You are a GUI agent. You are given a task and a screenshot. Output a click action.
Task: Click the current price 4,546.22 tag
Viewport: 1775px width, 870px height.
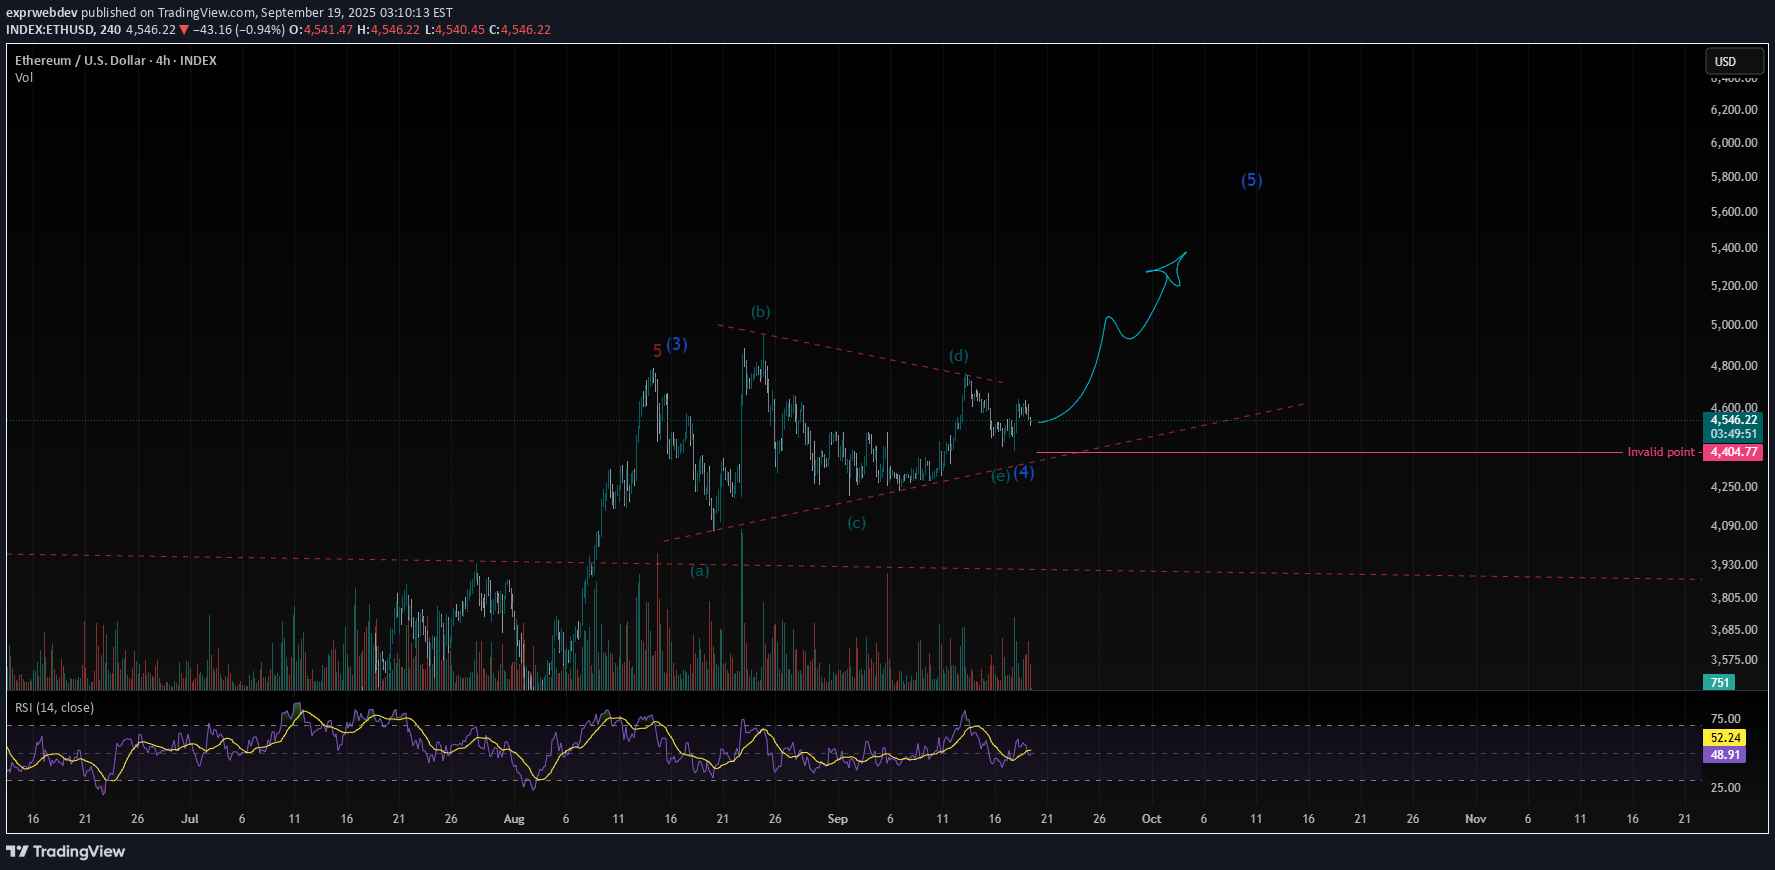(1733, 420)
